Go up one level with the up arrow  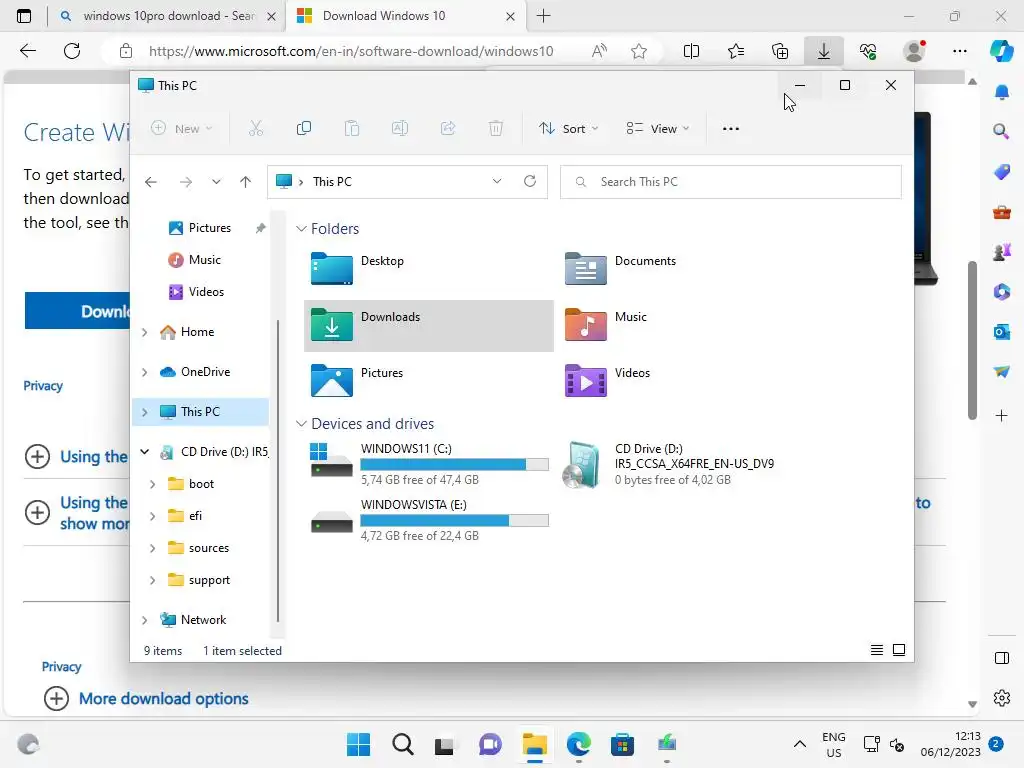246,182
